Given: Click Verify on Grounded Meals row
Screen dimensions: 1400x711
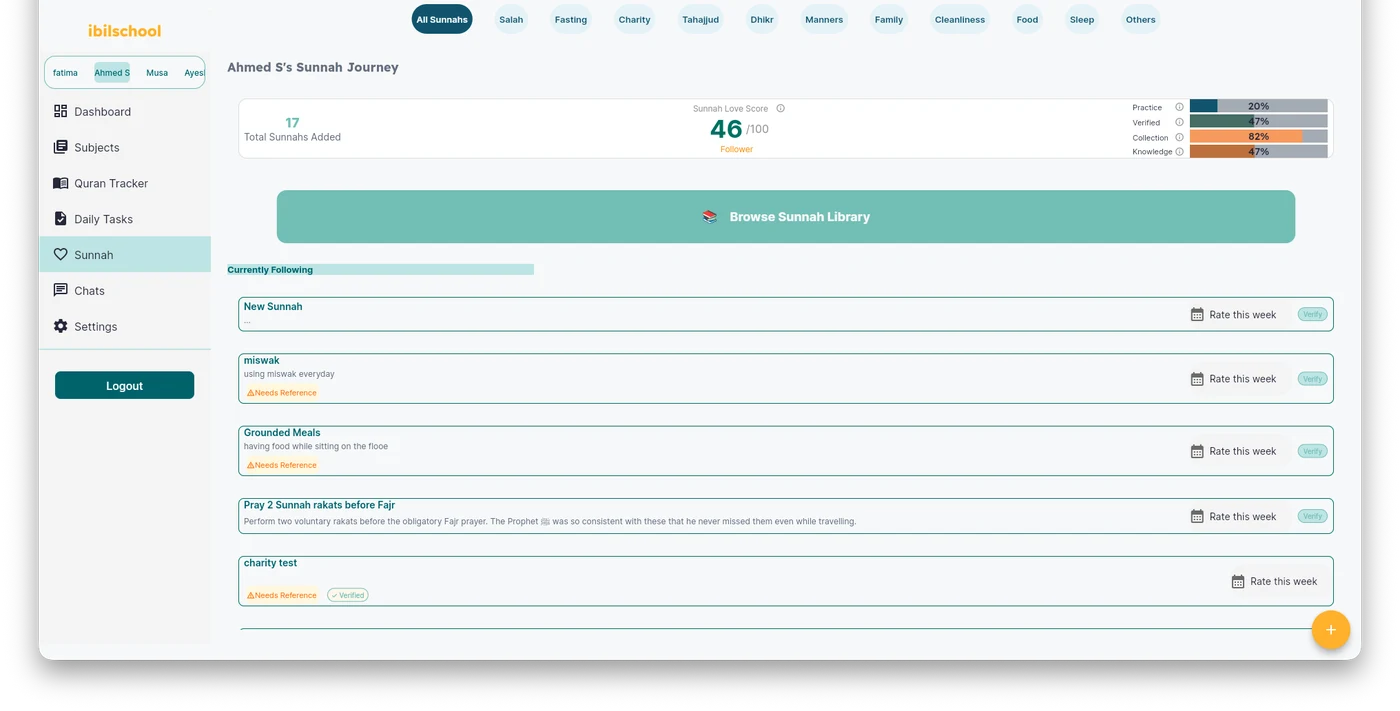Looking at the screenshot, I should point(1313,451).
